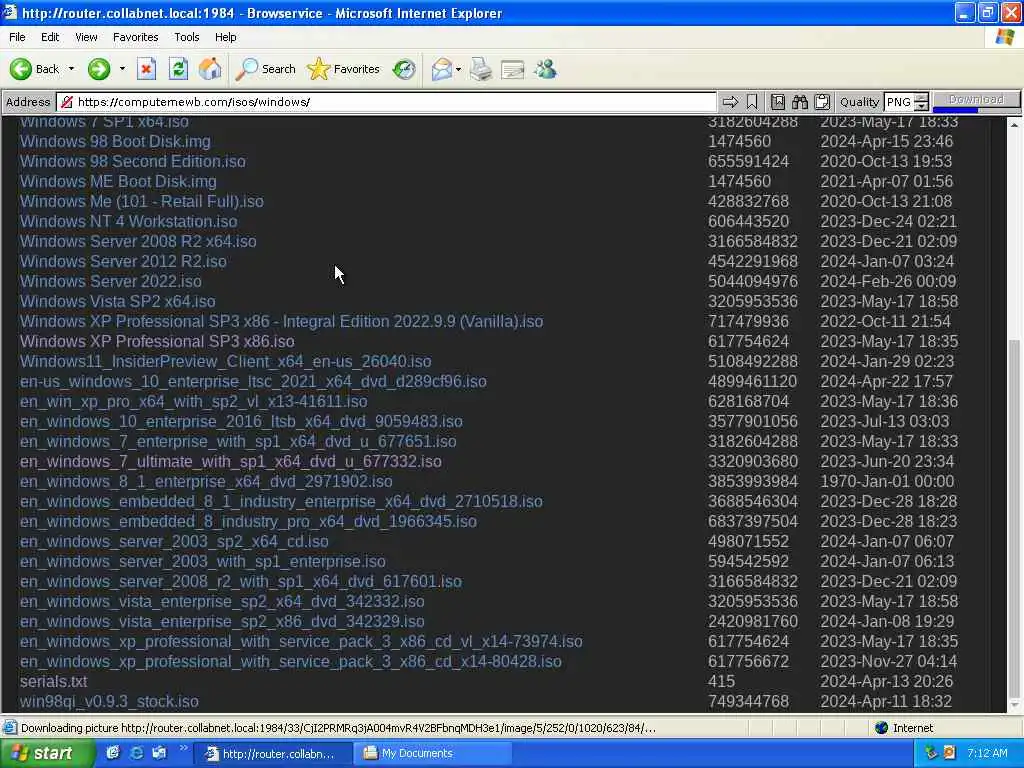1024x768 pixels.
Task: Click the date 1970-Jan-01 00:00
Action: (x=888, y=481)
